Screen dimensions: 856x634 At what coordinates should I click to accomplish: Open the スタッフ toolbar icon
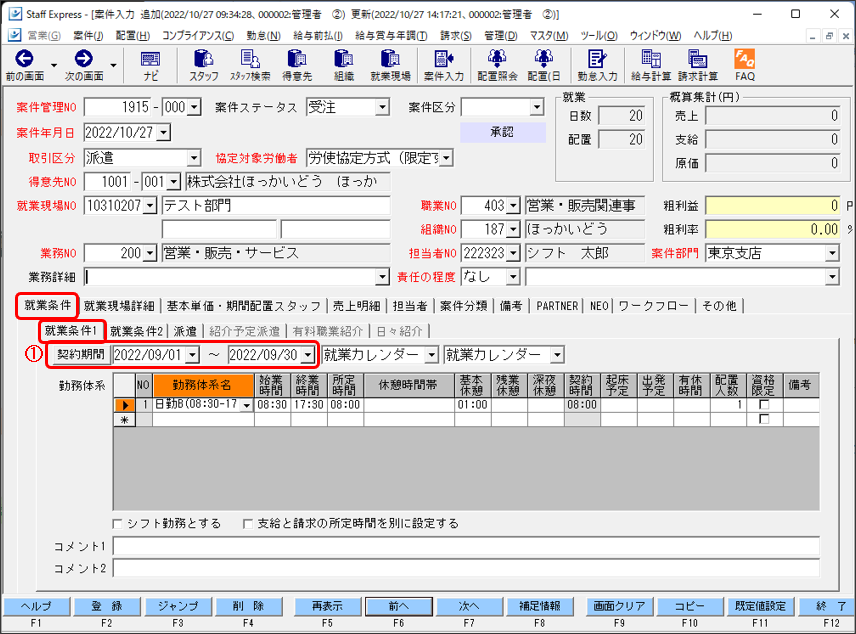click(204, 66)
